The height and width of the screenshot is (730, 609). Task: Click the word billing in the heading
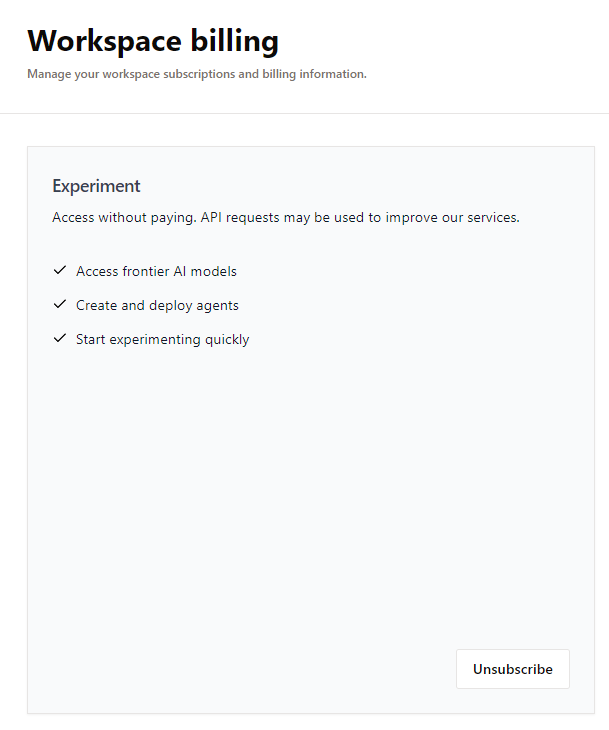[x=235, y=41]
